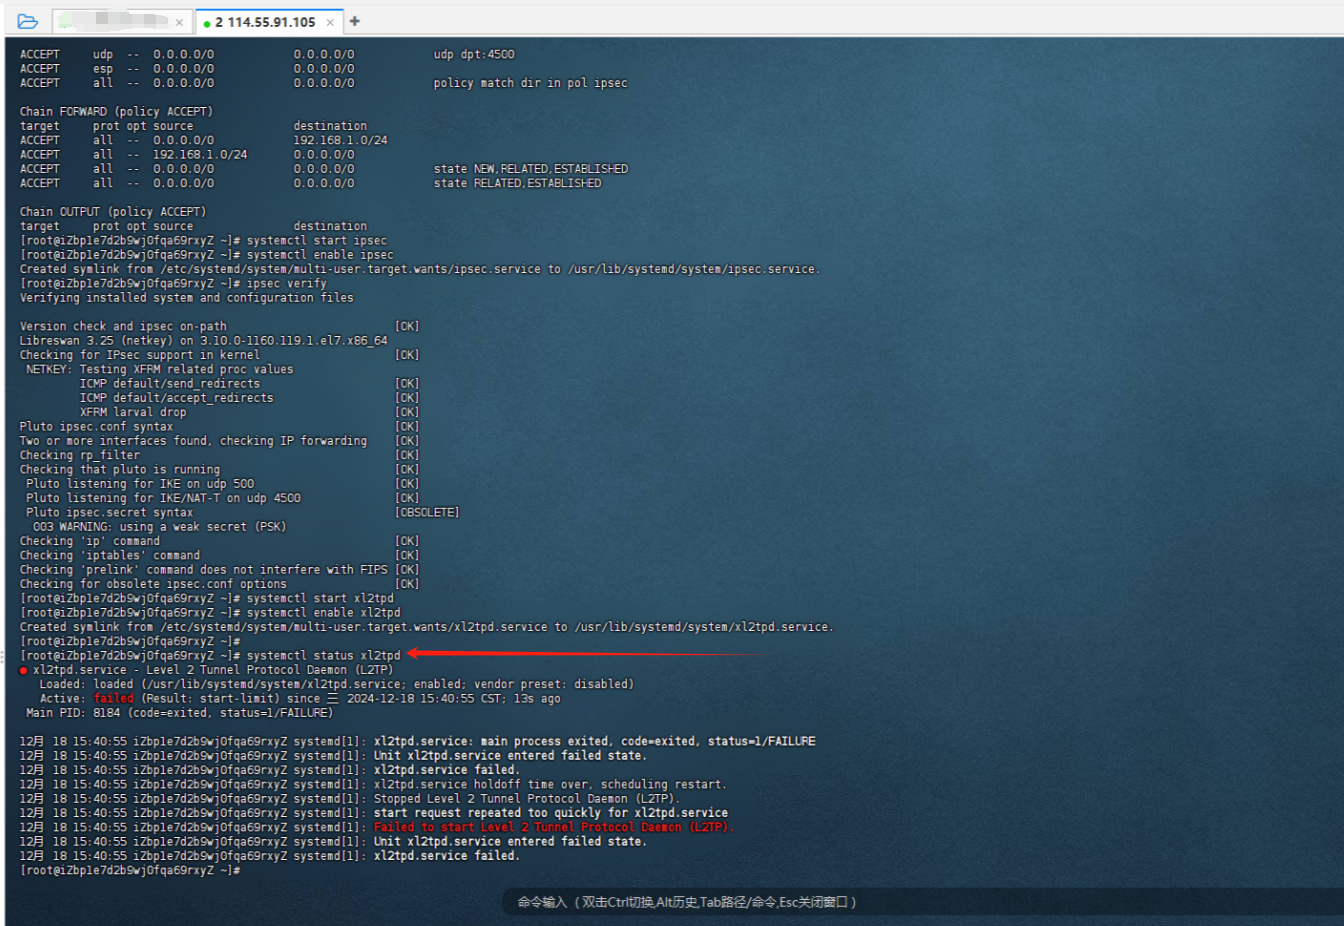Click the 'systemctl enable ipsec' command
Image resolution: width=1344 pixels, height=926 pixels.
(x=320, y=255)
